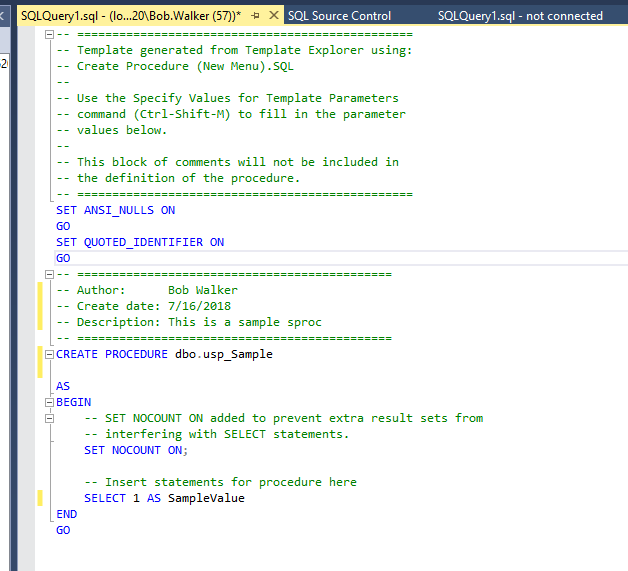Open the 'SQLQuery1.sql - not connected' tab
628x571 pixels.
[520, 16]
